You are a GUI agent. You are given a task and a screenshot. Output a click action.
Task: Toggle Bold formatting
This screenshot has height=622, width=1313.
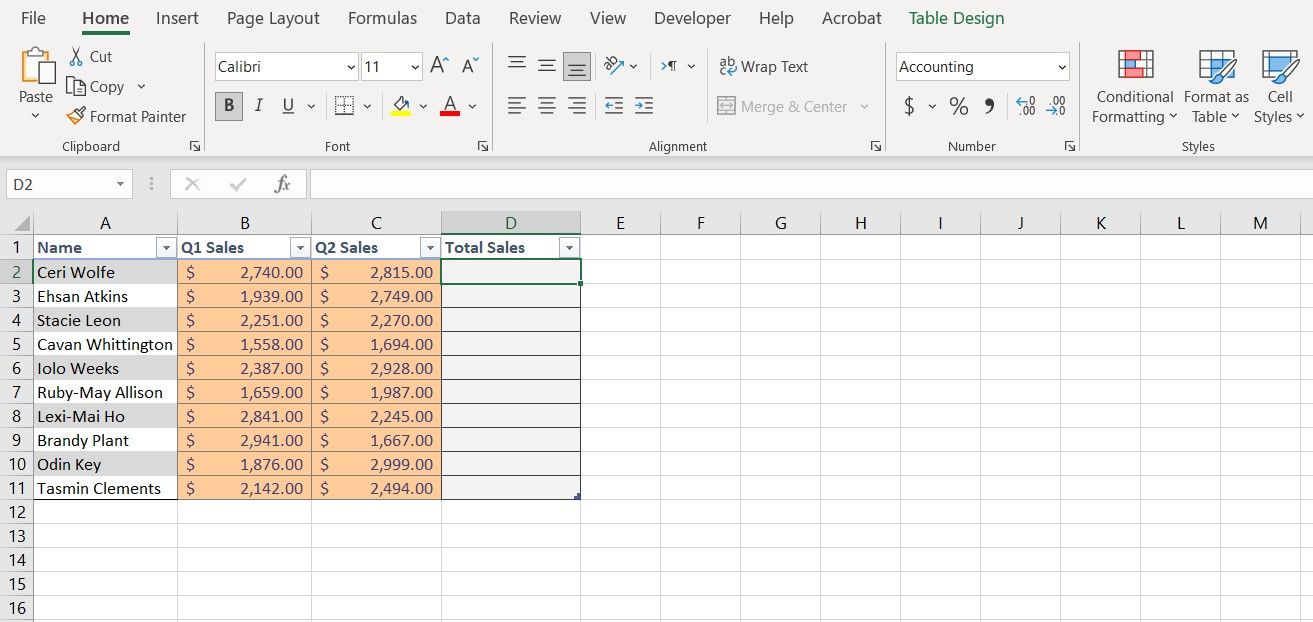(x=229, y=106)
